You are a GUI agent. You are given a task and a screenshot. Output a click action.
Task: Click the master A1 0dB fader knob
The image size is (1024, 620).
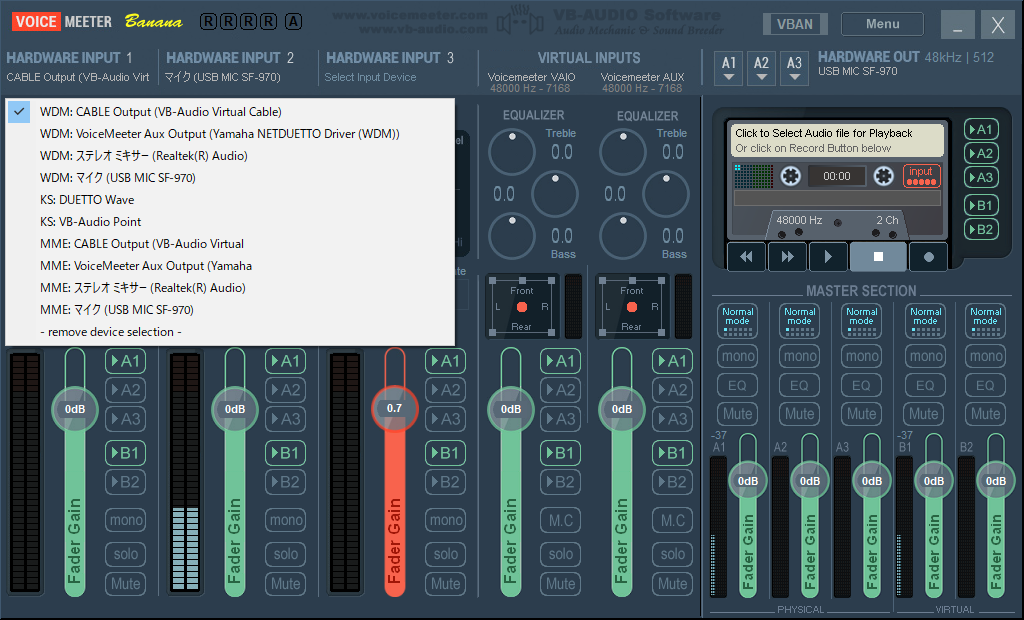[748, 481]
